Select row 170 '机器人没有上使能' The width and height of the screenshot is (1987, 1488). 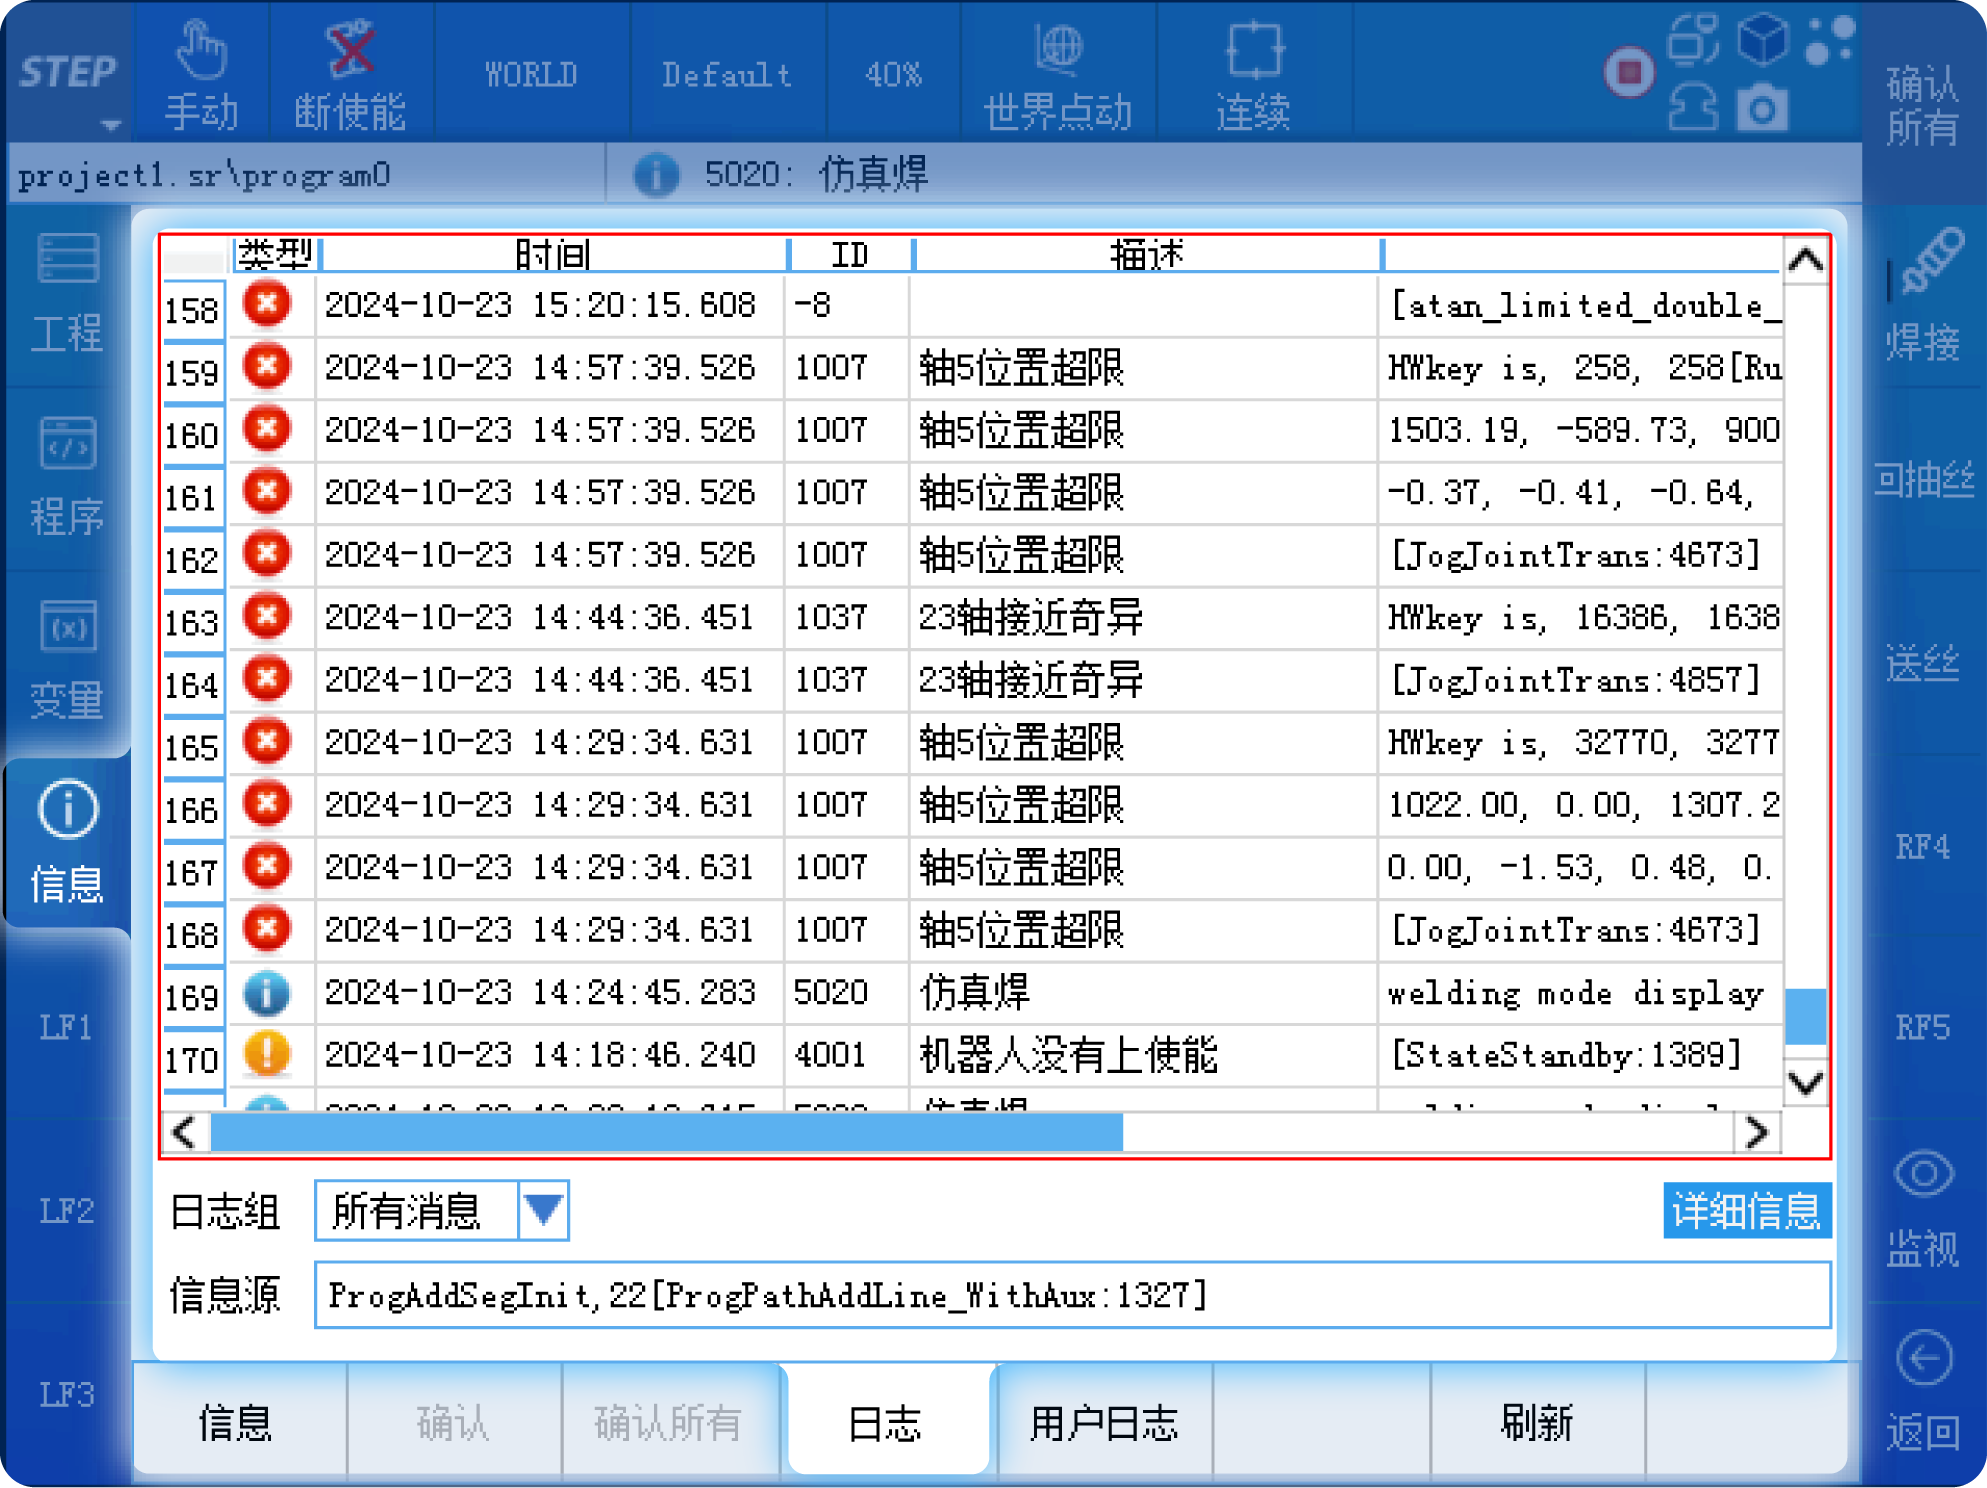tap(1068, 1055)
